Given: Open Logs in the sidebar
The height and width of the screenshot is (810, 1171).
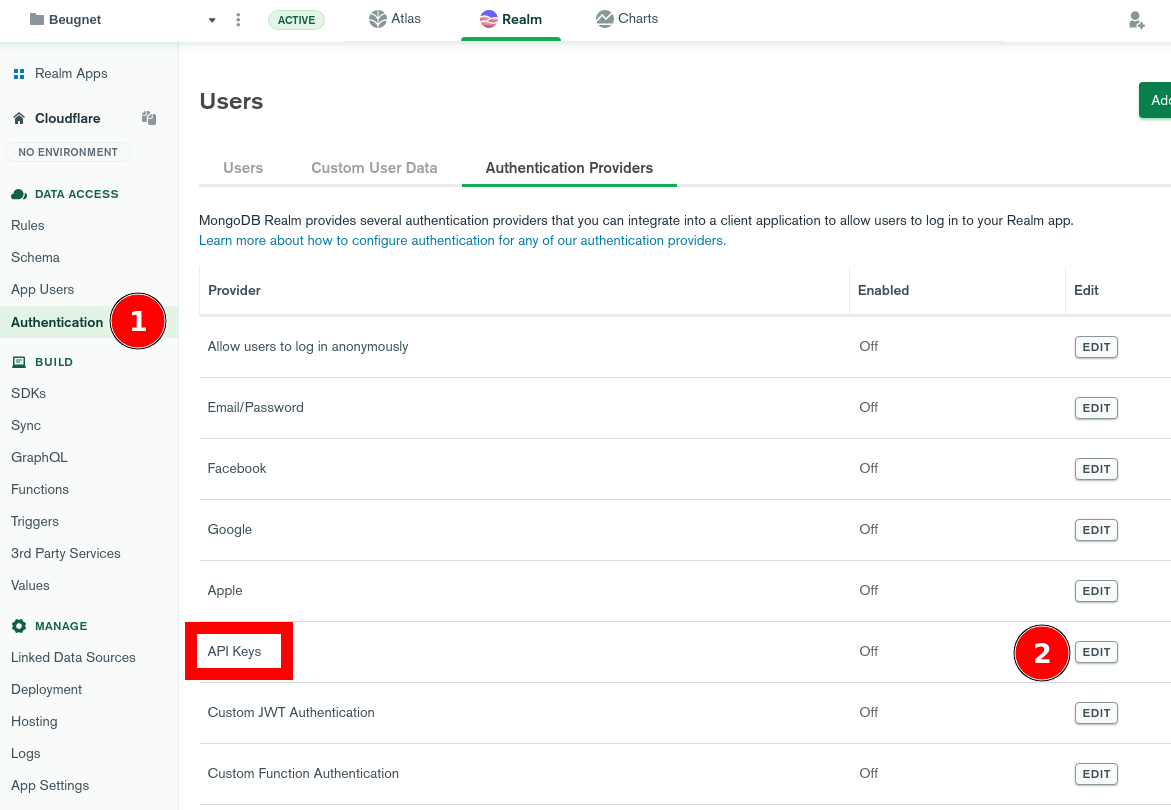Looking at the screenshot, I should pos(25,754).
